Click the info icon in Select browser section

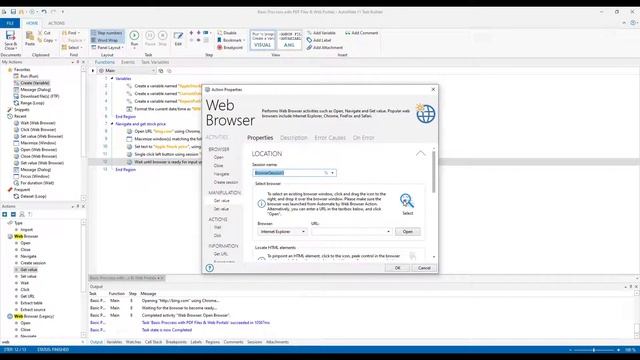tap(261, 203)
